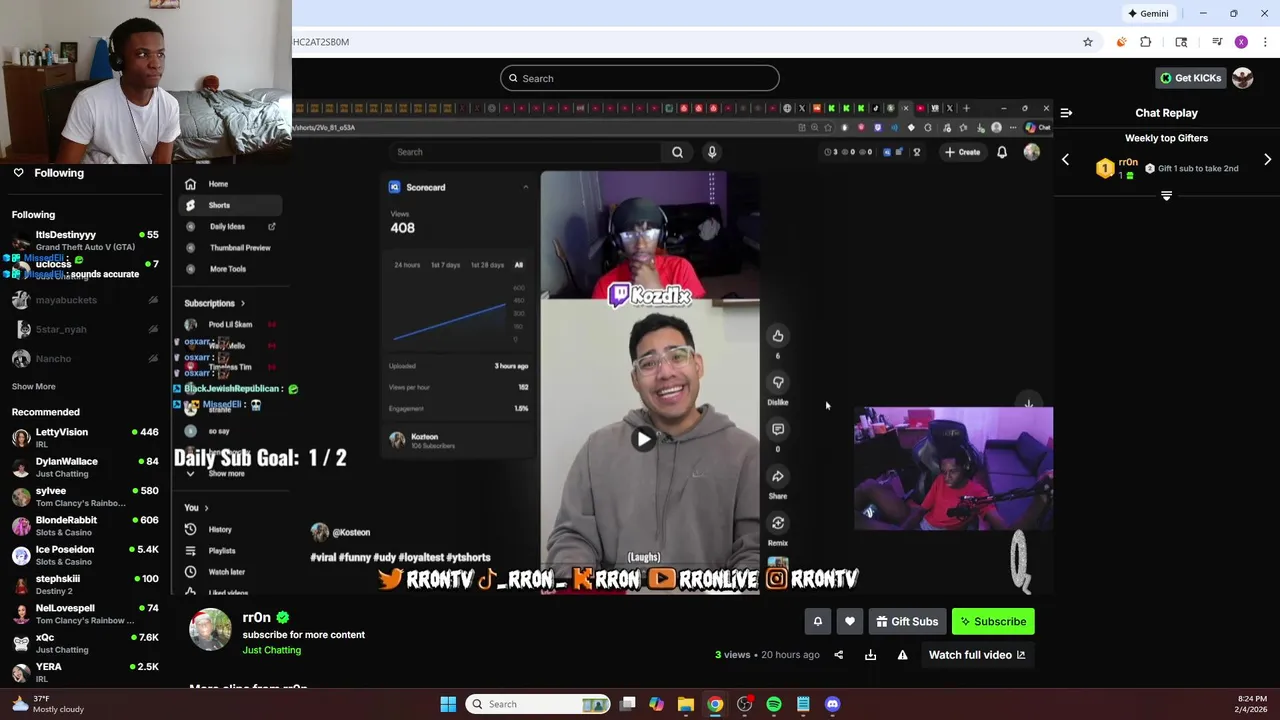Select More Tools in the video's sidebar
This screenshot has height=720, width=1280.
[x=230, y=269]
